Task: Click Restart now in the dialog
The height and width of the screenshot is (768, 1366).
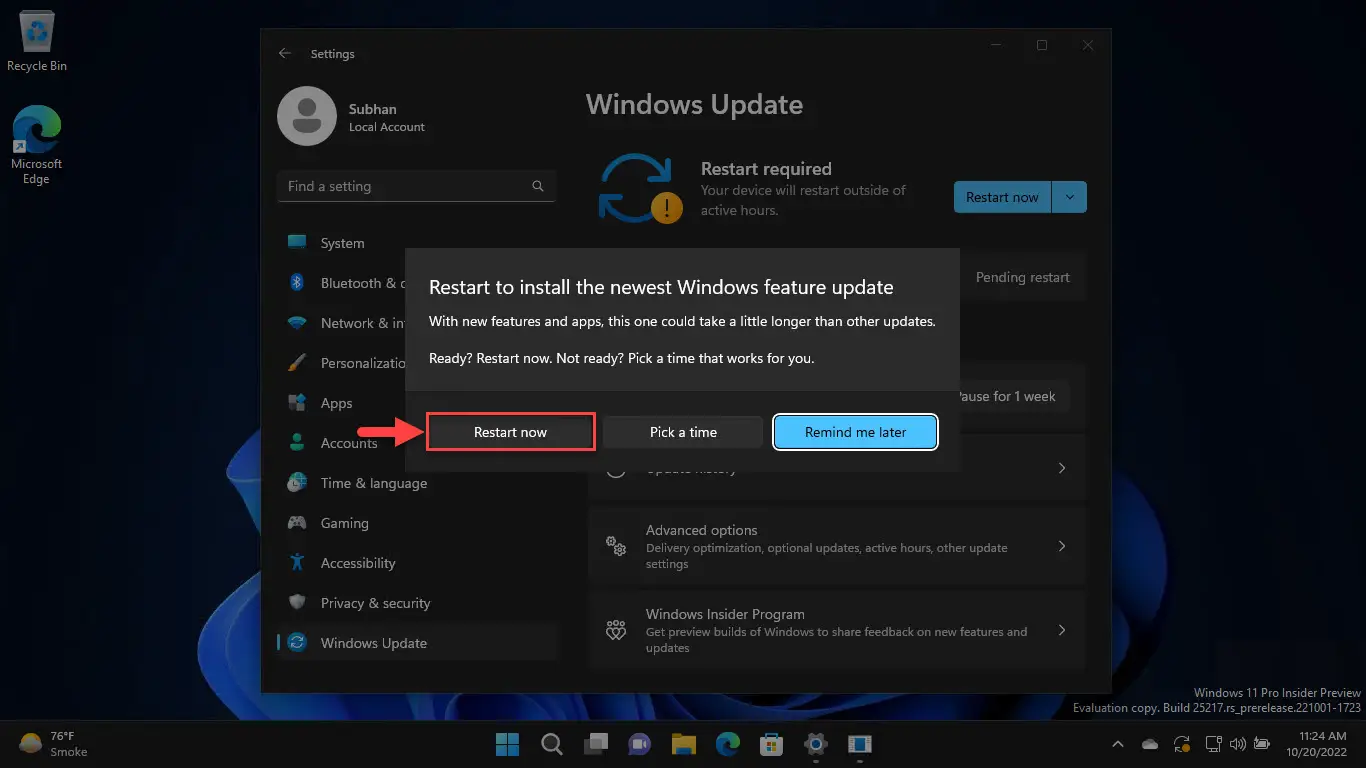Action: pyautogui.click(x=511, y=432)
